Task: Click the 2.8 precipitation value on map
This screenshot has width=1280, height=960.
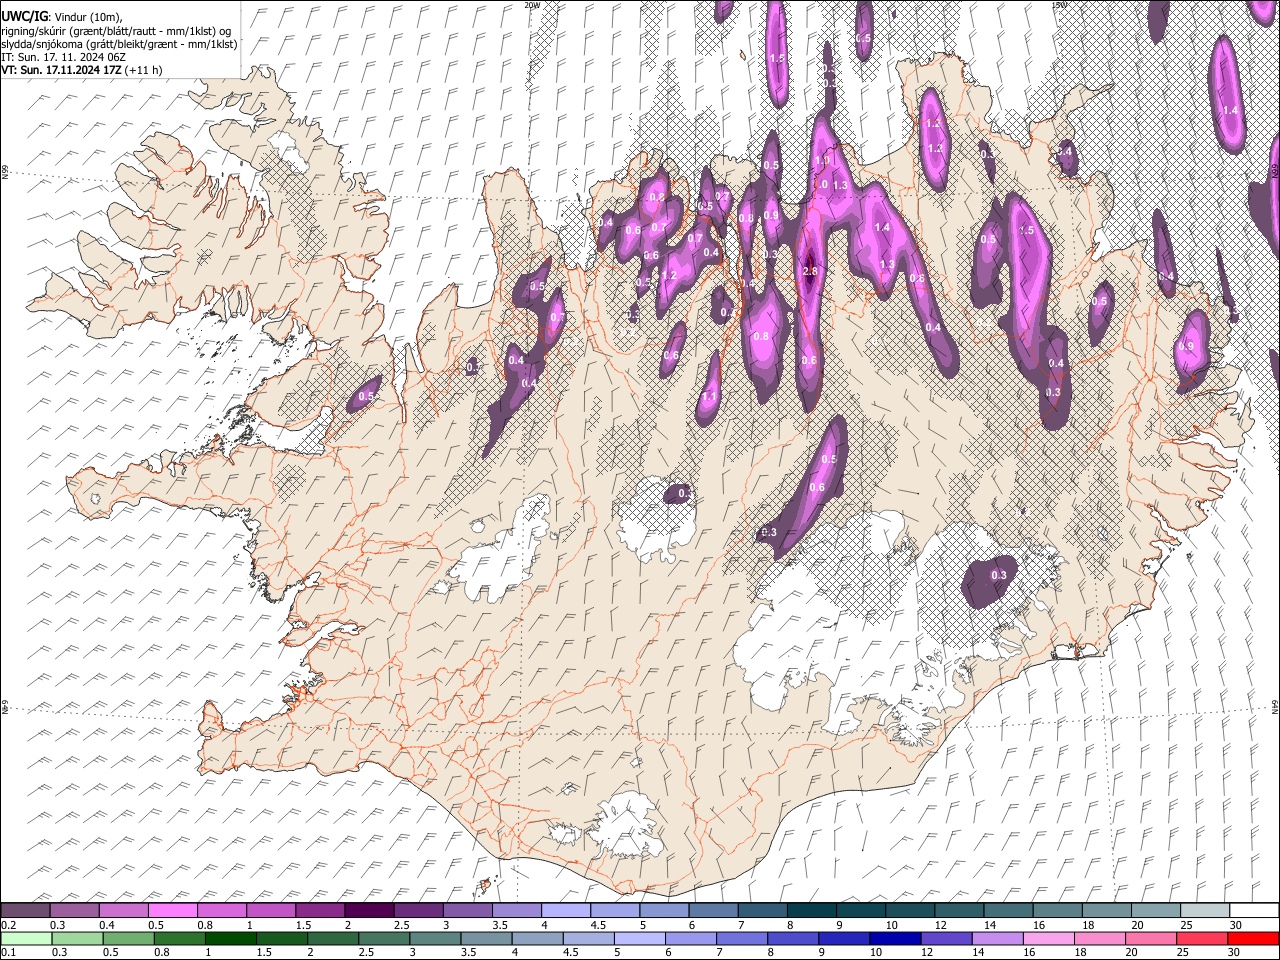Action: pyautogui.click(x=810, y=271)
